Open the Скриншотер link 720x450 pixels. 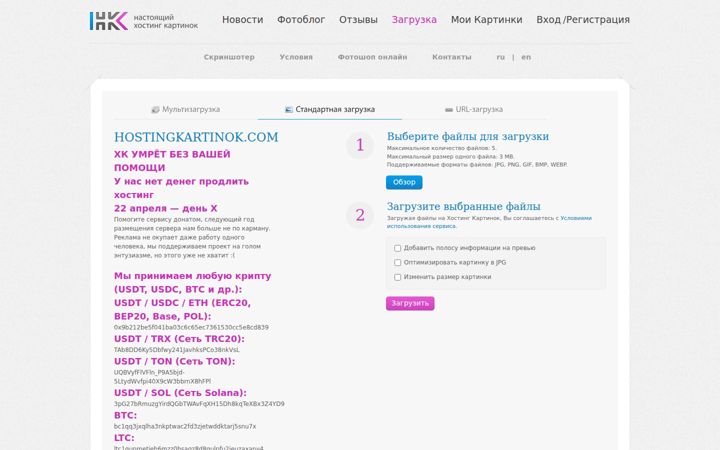pyautogui.click(x=229, y=57)
